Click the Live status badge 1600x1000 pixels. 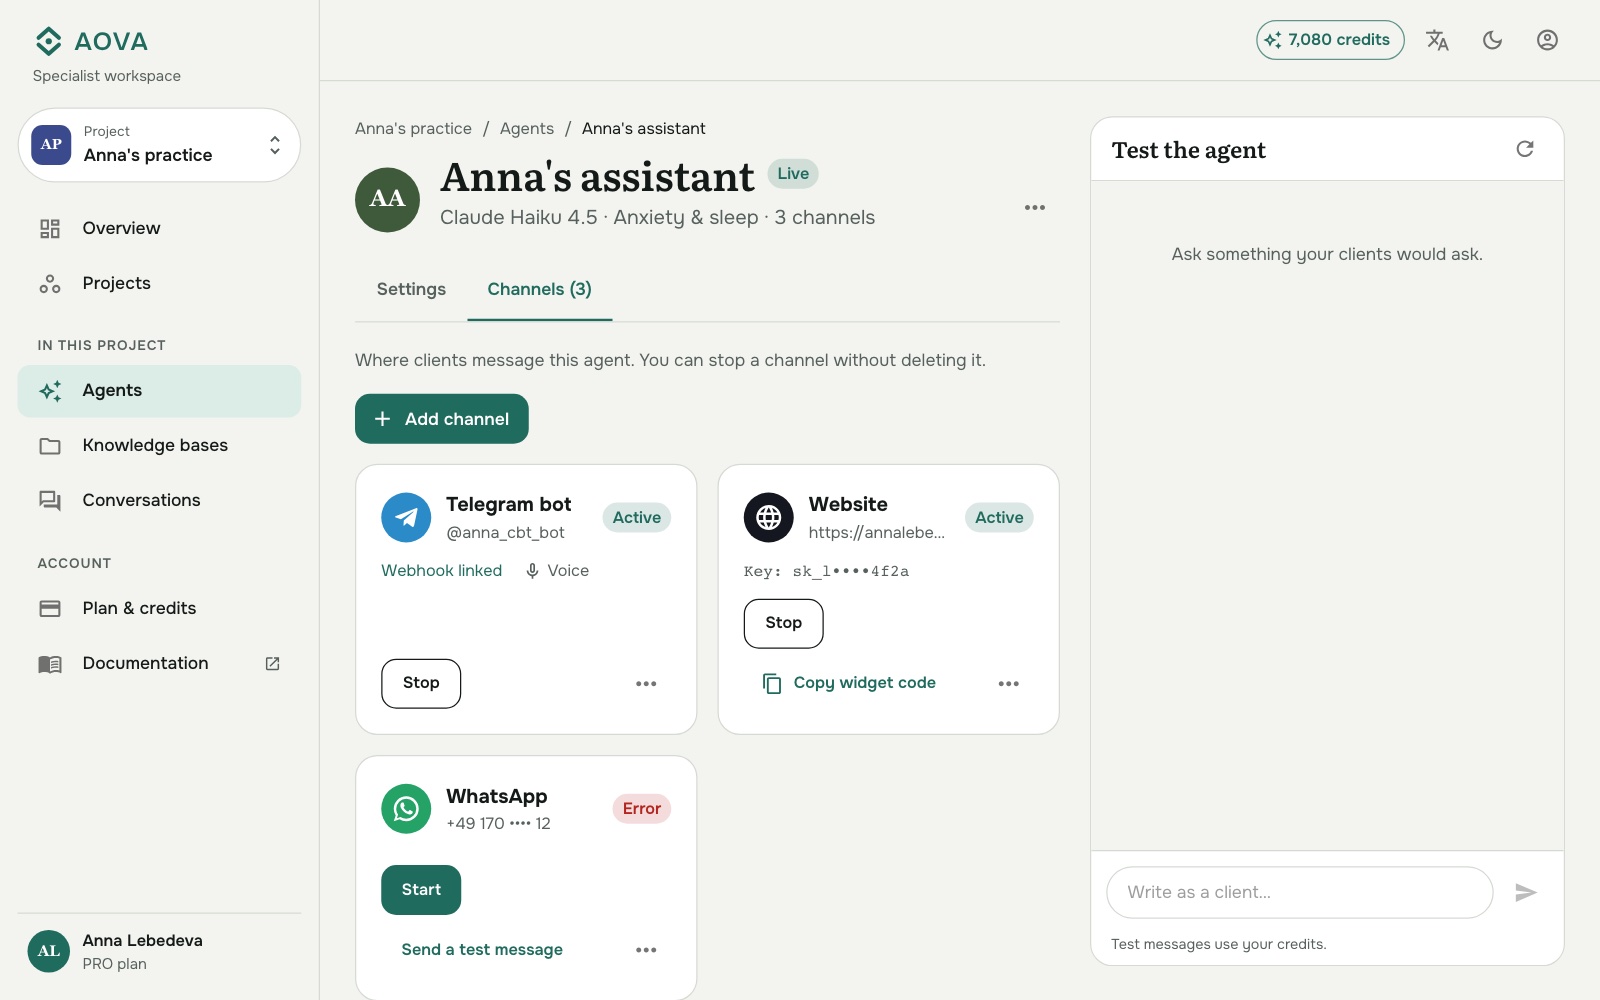pos(793,174)
